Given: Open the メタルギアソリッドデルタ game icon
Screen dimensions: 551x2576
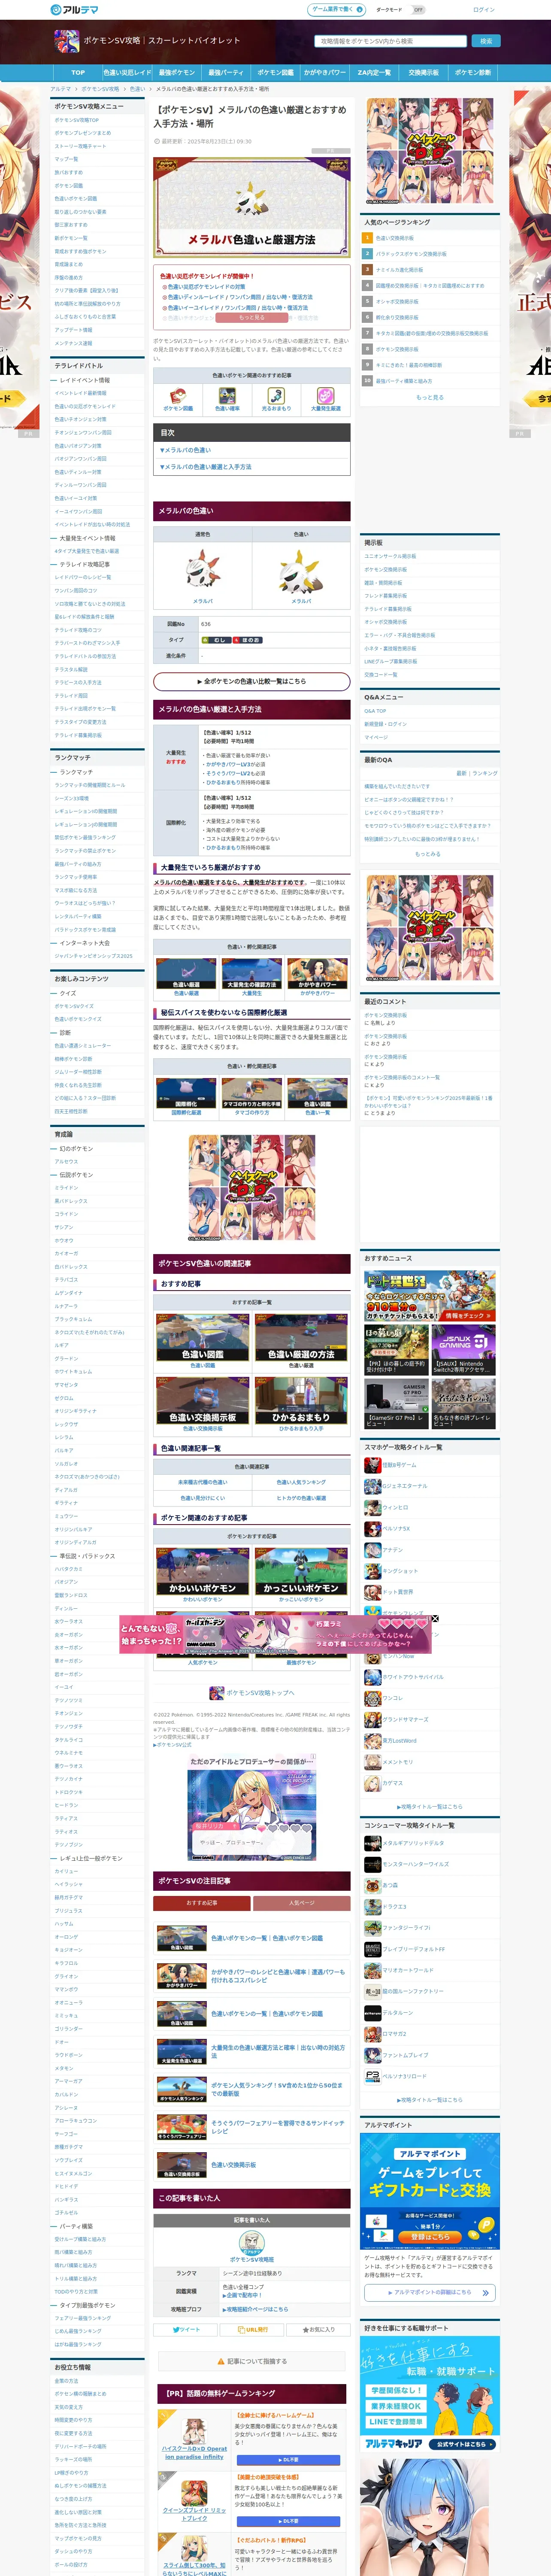Looking at the screenshot, I should [x=372, y=1843].
